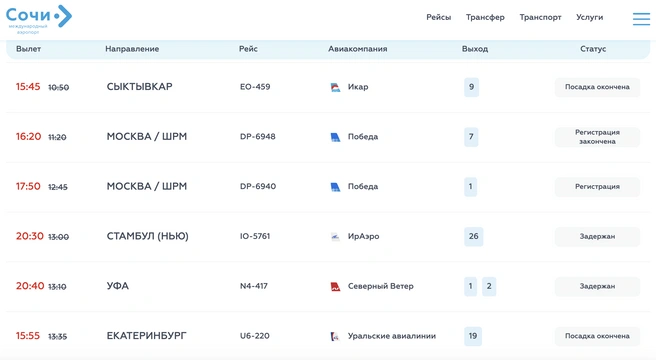Screen dimensions: 656x360
Task: Click Задержан status for IO-5761
Action: [x=597, y=237]
